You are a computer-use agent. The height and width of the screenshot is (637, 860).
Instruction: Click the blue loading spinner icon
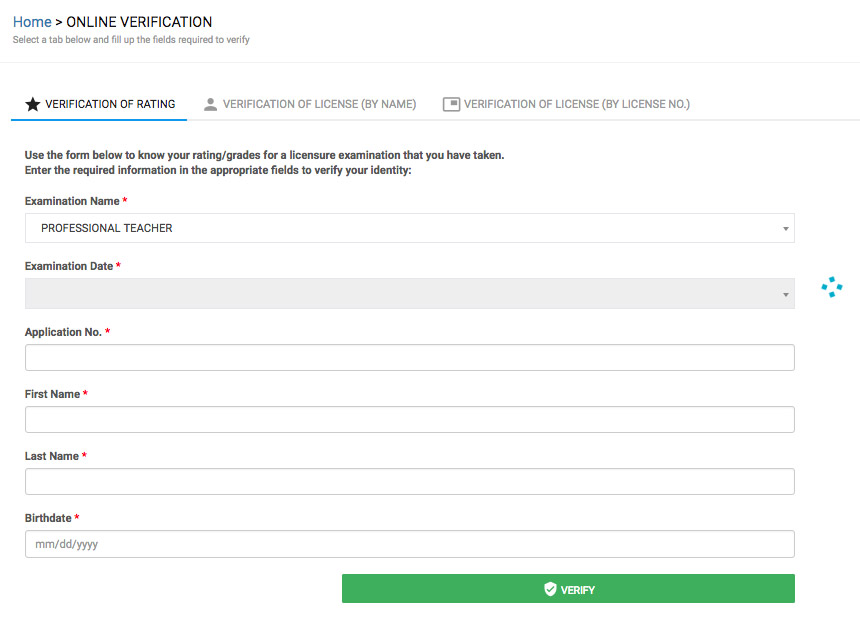click(832, 287)
